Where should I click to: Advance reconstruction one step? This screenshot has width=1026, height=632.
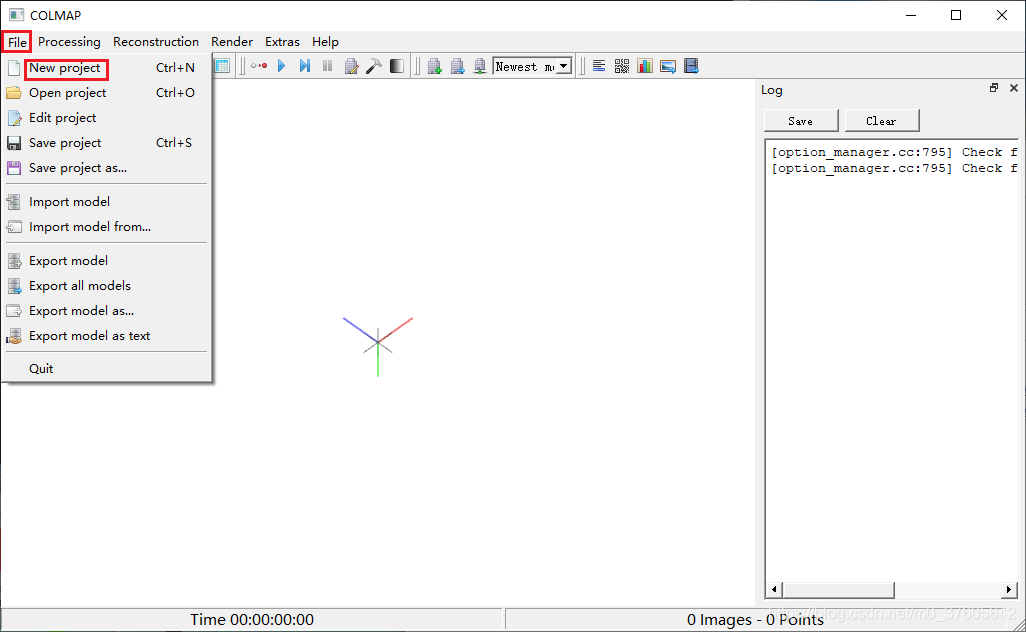(x=305, y=66)
